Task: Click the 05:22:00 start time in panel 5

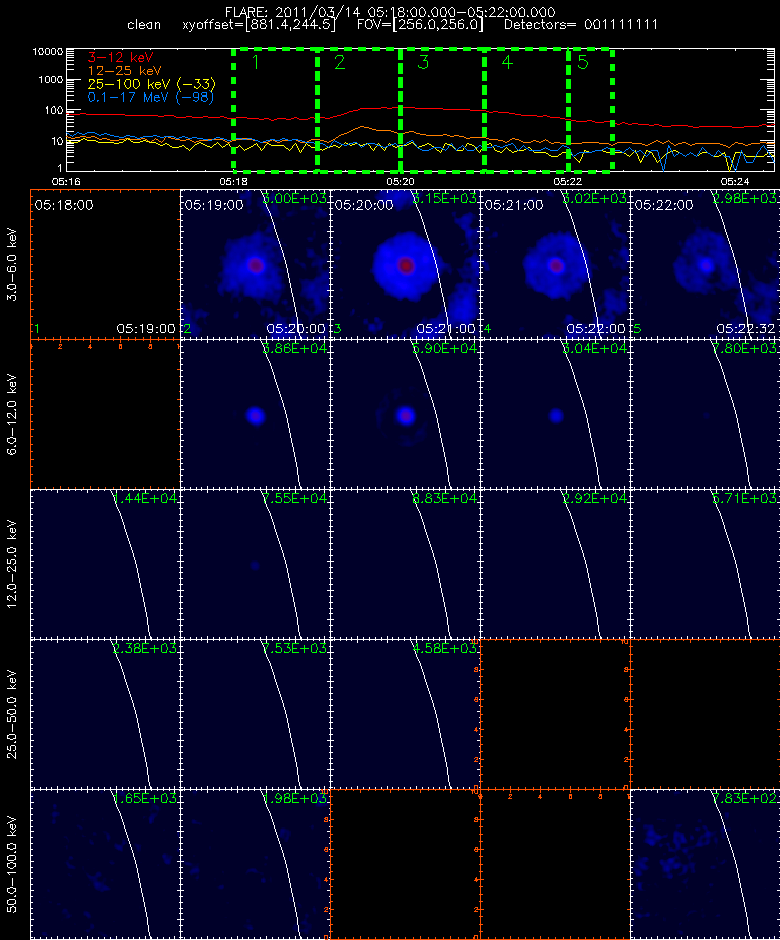Action: pyautogui.click(x=664, y=205)
